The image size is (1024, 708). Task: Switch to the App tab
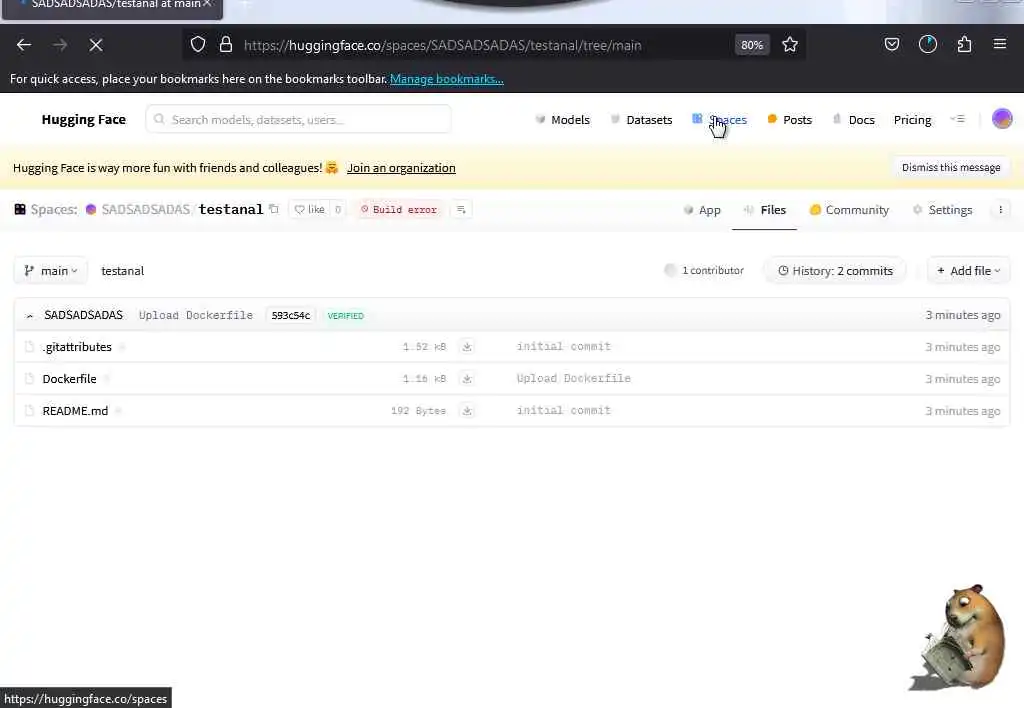pos(701,210)
